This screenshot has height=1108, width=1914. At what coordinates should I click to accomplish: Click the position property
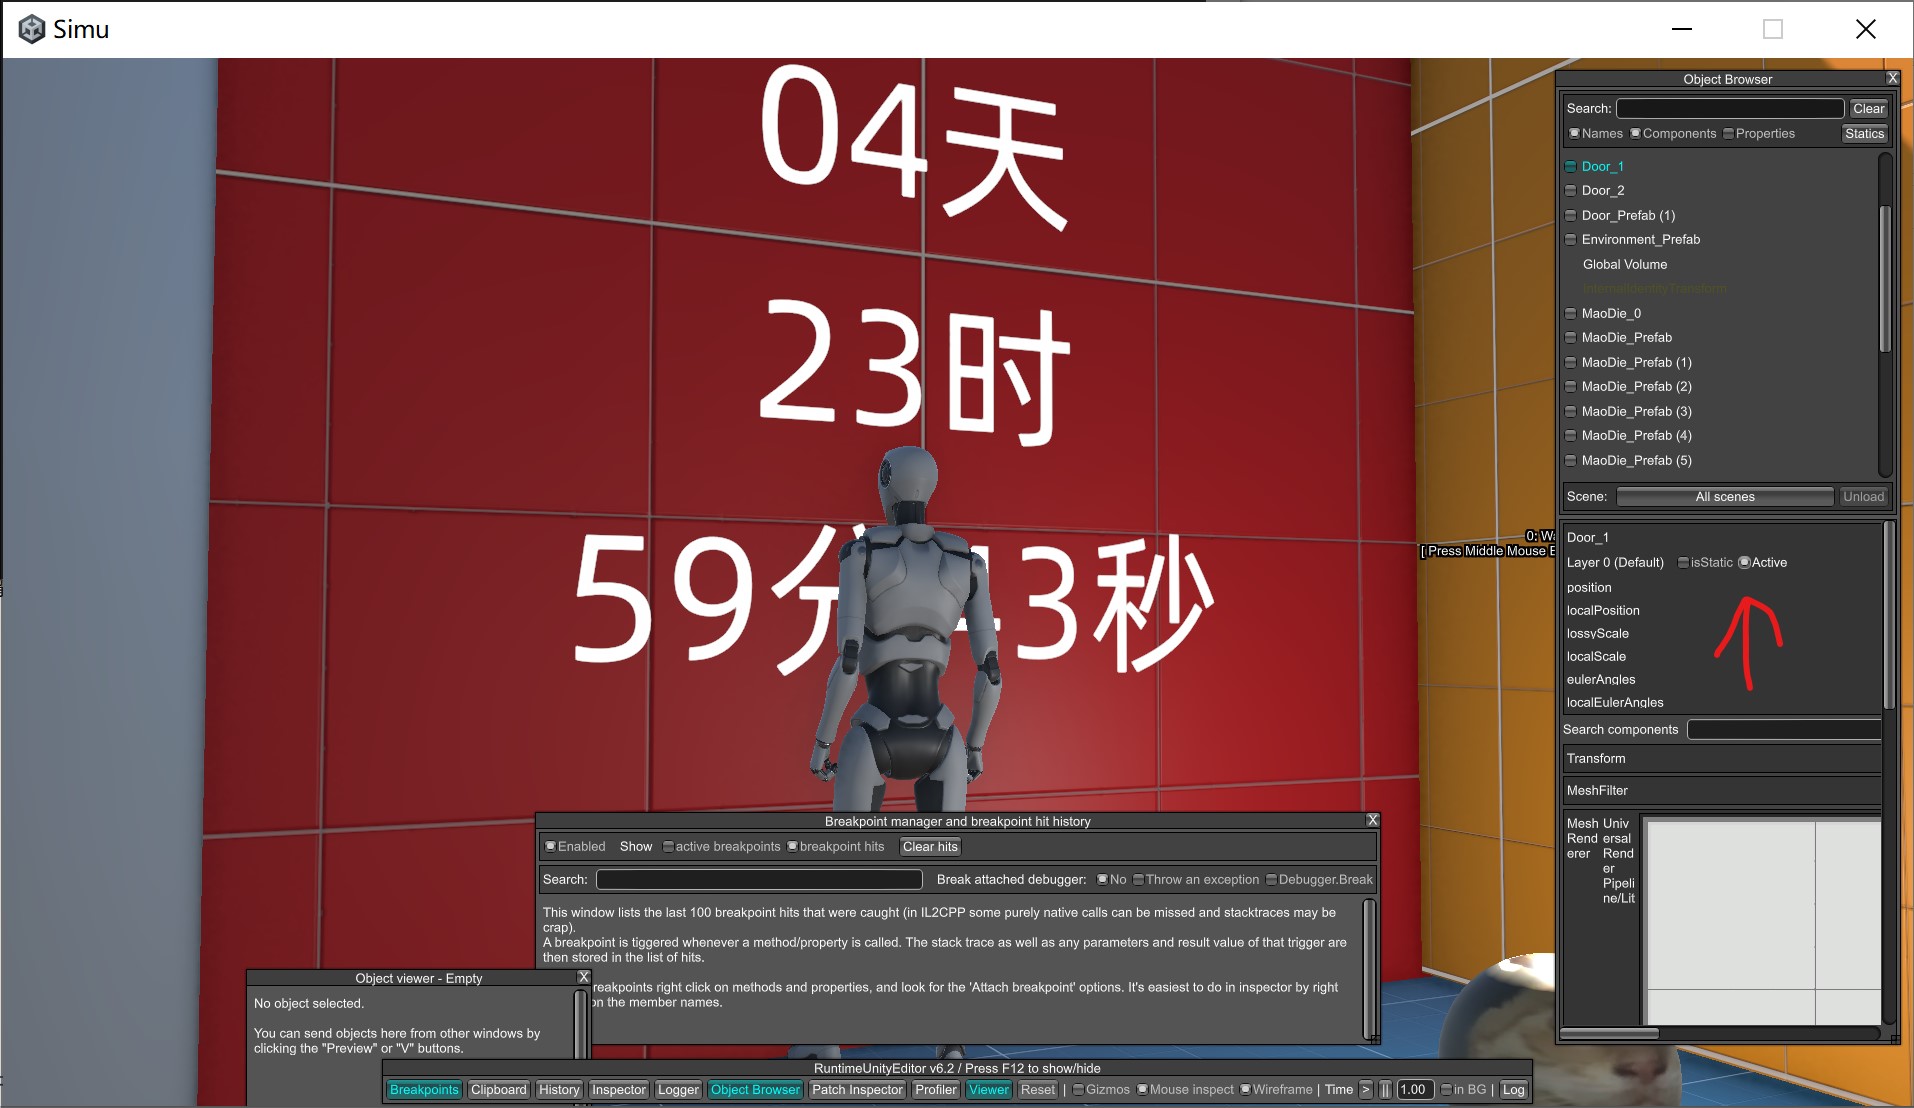(1589, 587)
